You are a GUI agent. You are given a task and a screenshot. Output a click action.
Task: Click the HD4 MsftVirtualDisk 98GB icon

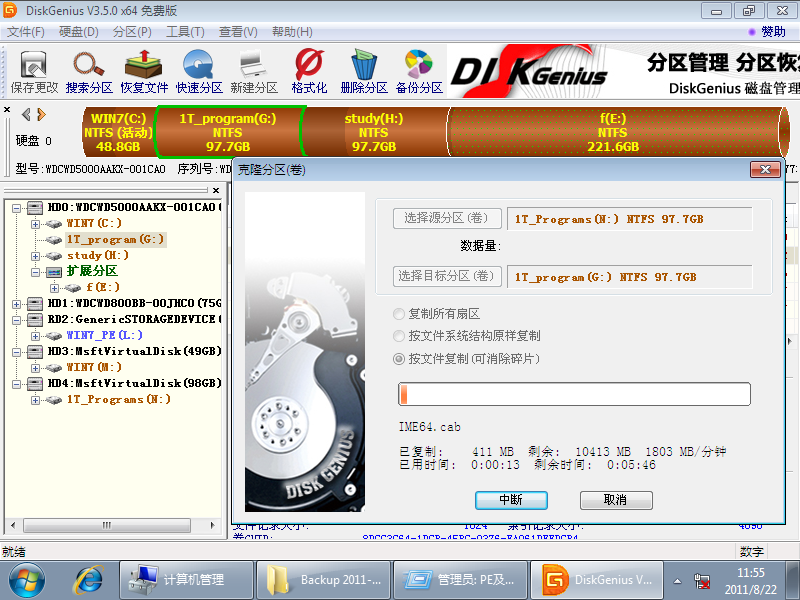pyautogui.click(x=35, y=383)
